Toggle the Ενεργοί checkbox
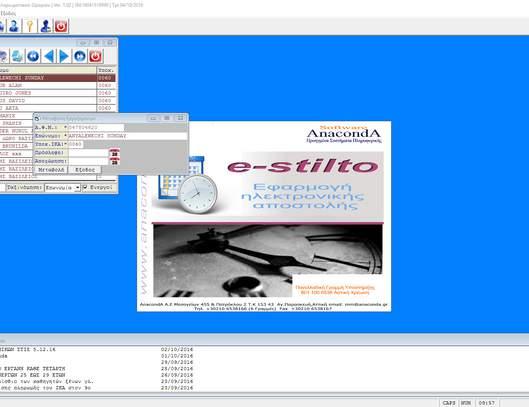529x407 pixels. tap(85, 187)
